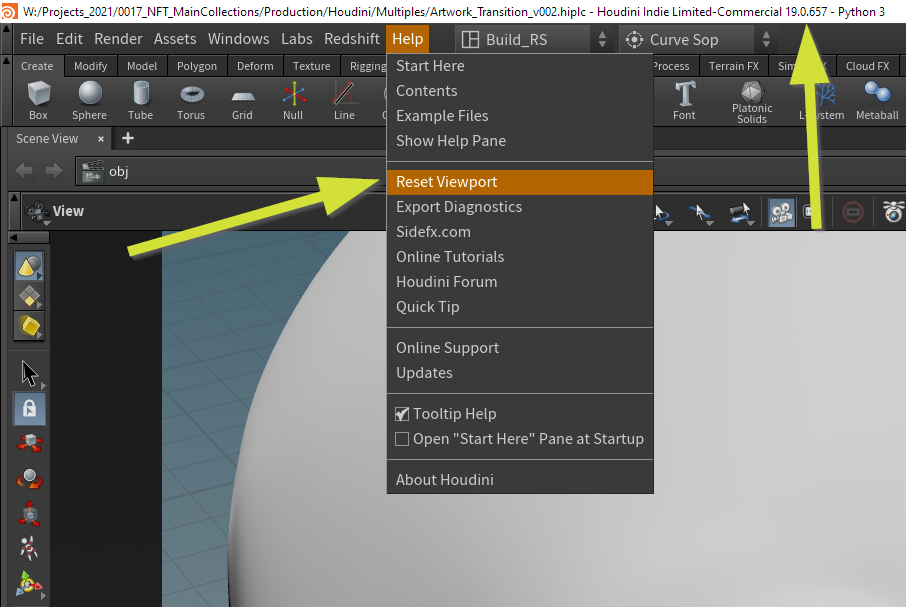Open the Redshift menu
906x607 pixels.
click(352, 39)
